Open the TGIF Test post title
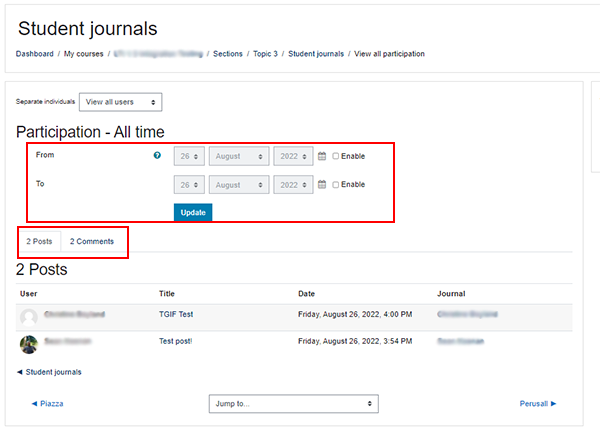Viewport: 600px width, 442px height. (x=176, y=314)
